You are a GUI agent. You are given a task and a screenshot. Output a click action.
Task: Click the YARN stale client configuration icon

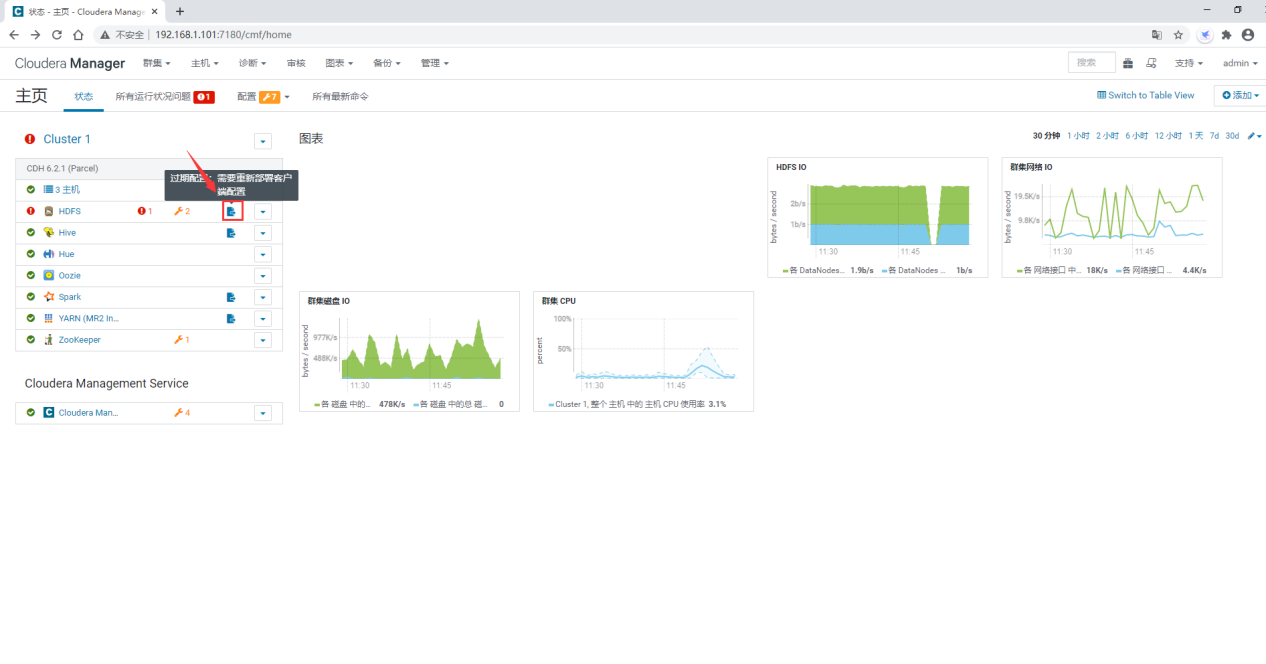pos(231,319)
